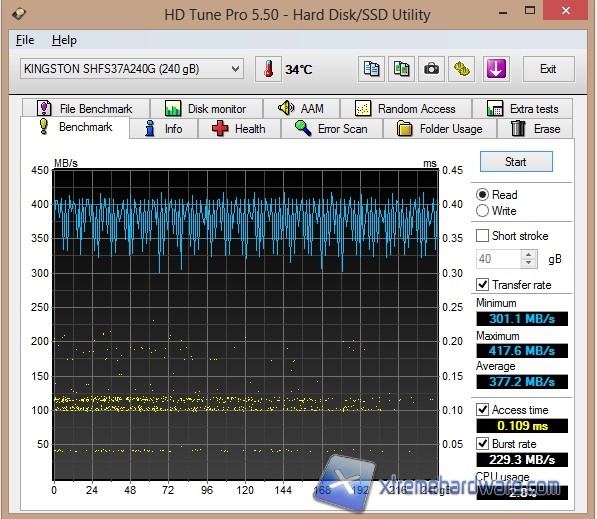This screenshot has height=519, width=597.
Task: Select the Write radio button
Action: [x=482, y=211]
